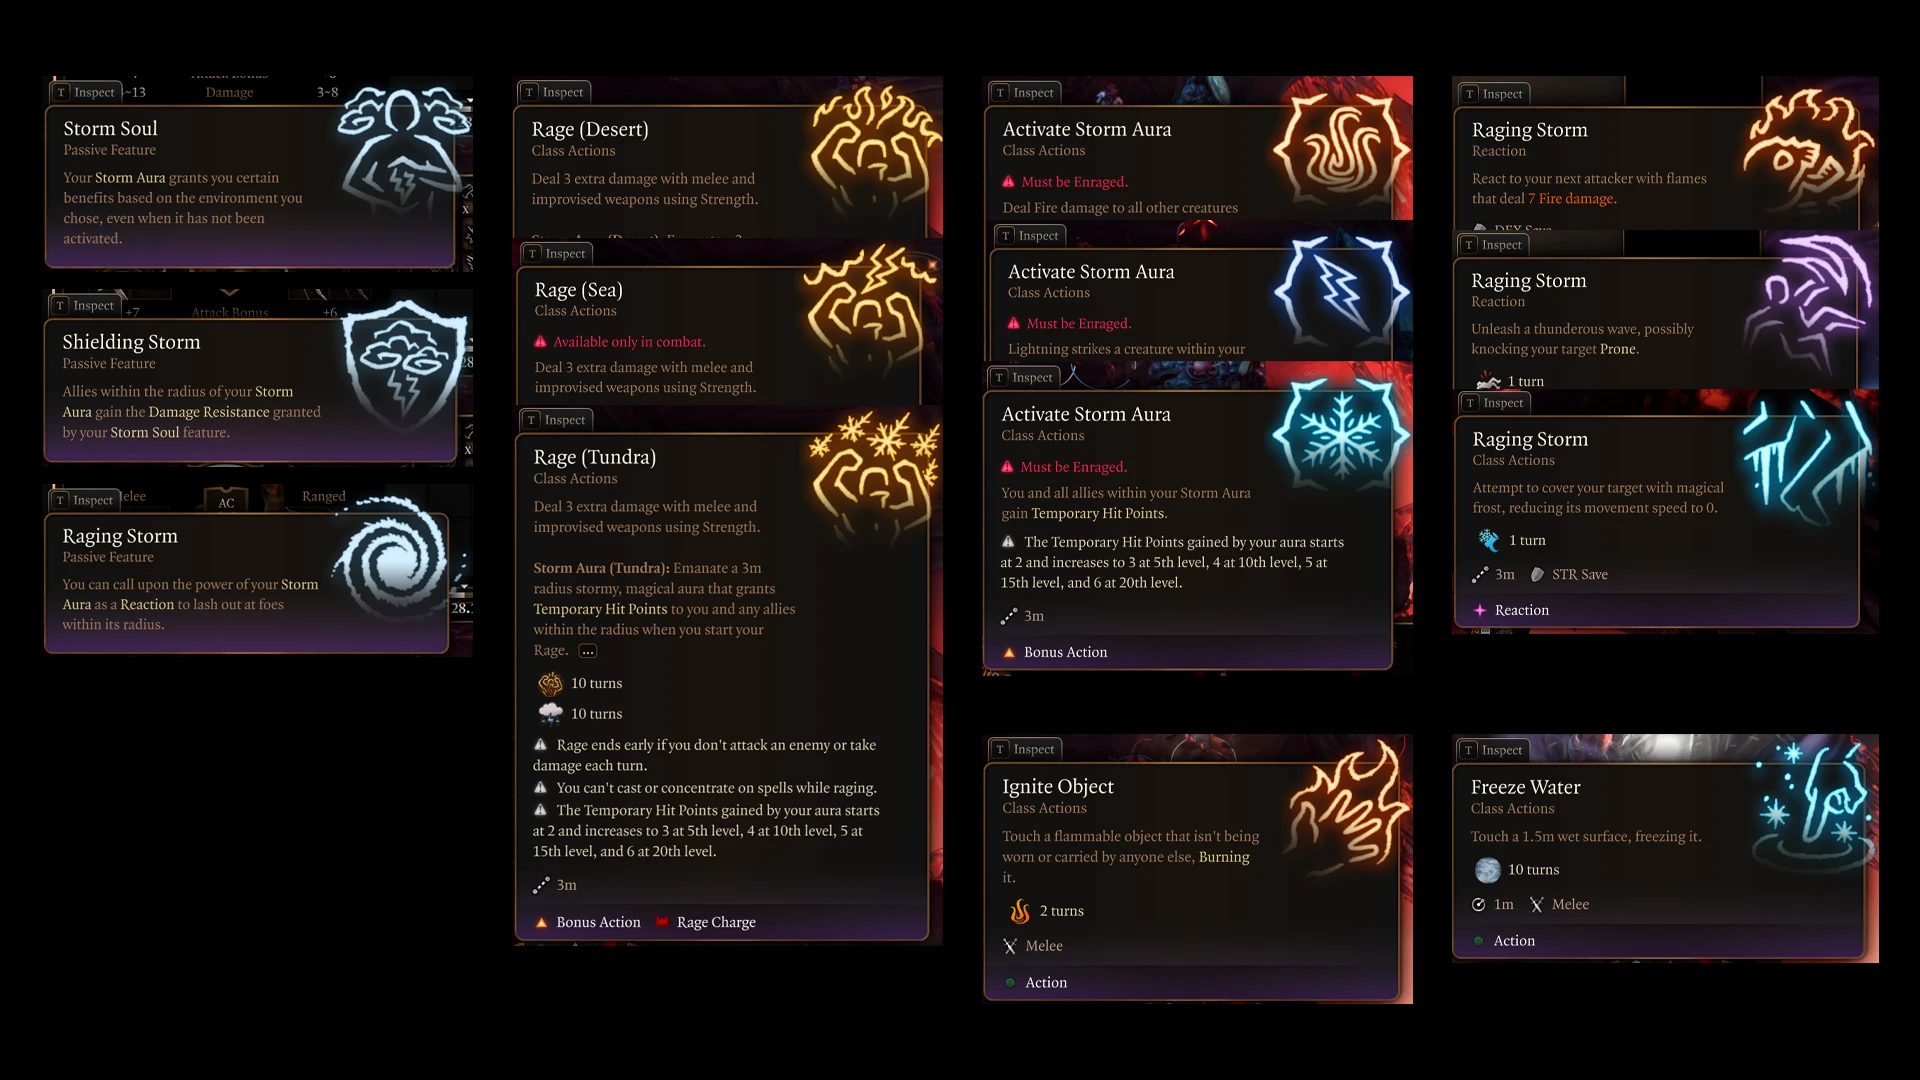This screenshot has width=1920, height=1080.
Task: Click the Storm Aura fire emblem
Action: pos(1340,150)
